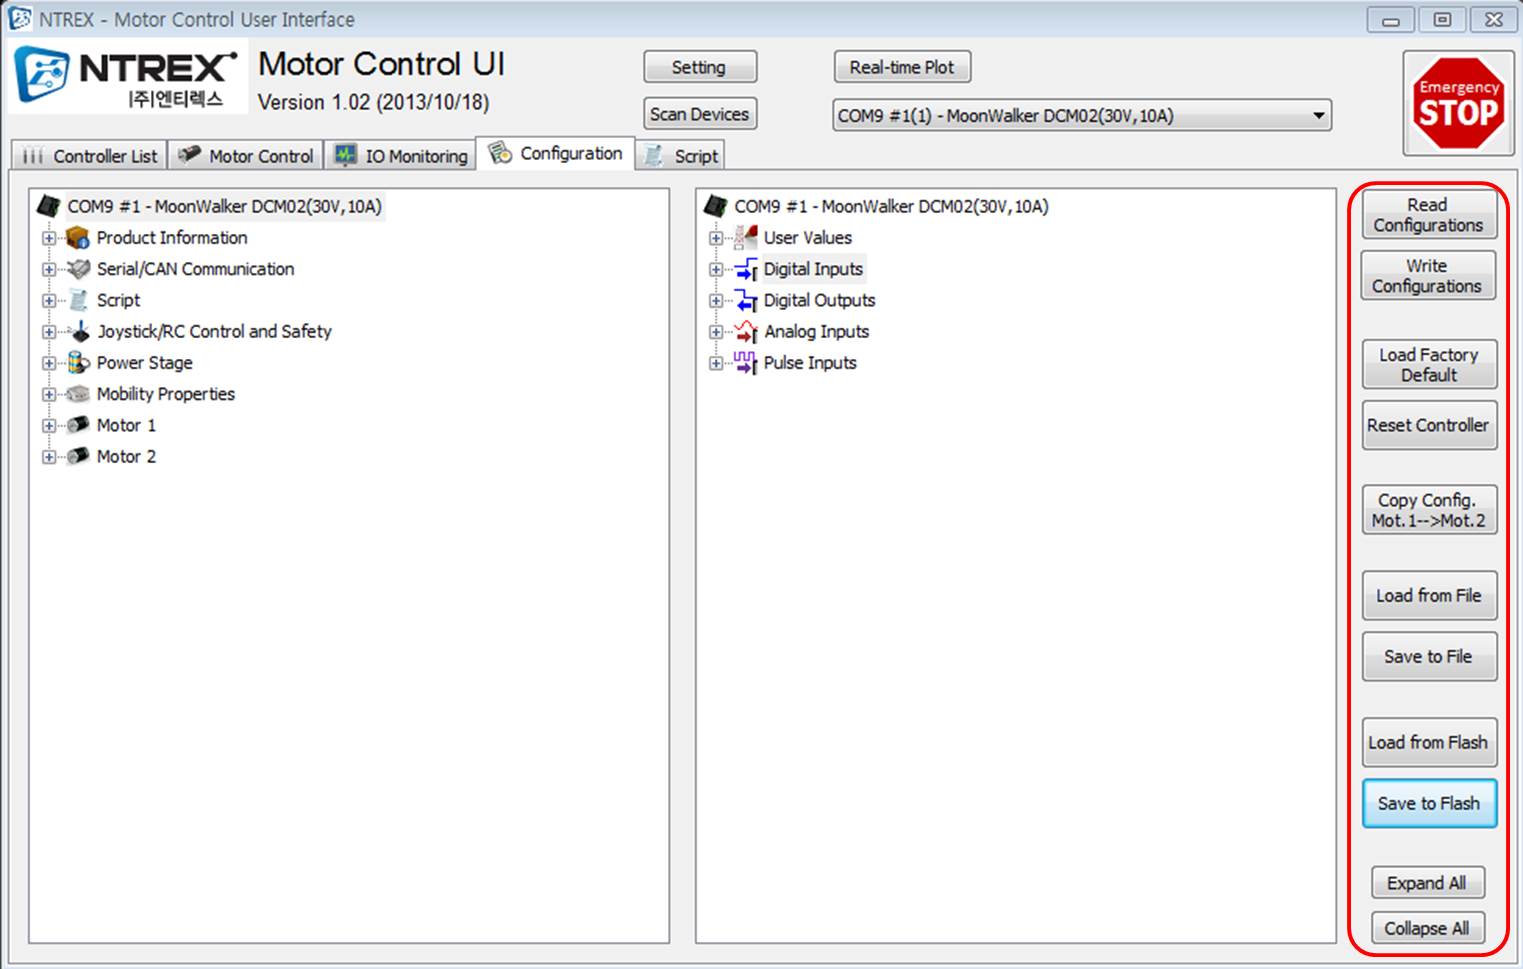This screenshot has width=1523, height=969.
Task: Click the Serial/CAN Communication connector icon
Action: point(78,269)
